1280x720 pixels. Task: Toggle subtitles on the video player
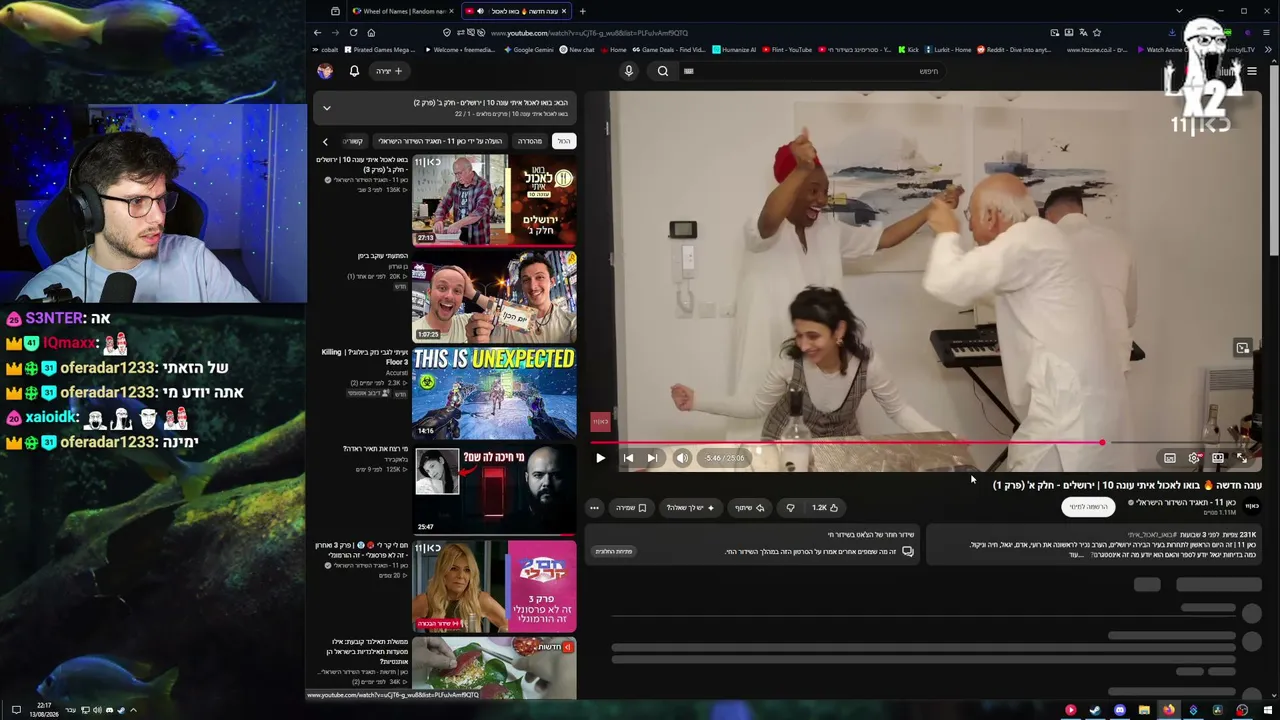pos(1170,458)
